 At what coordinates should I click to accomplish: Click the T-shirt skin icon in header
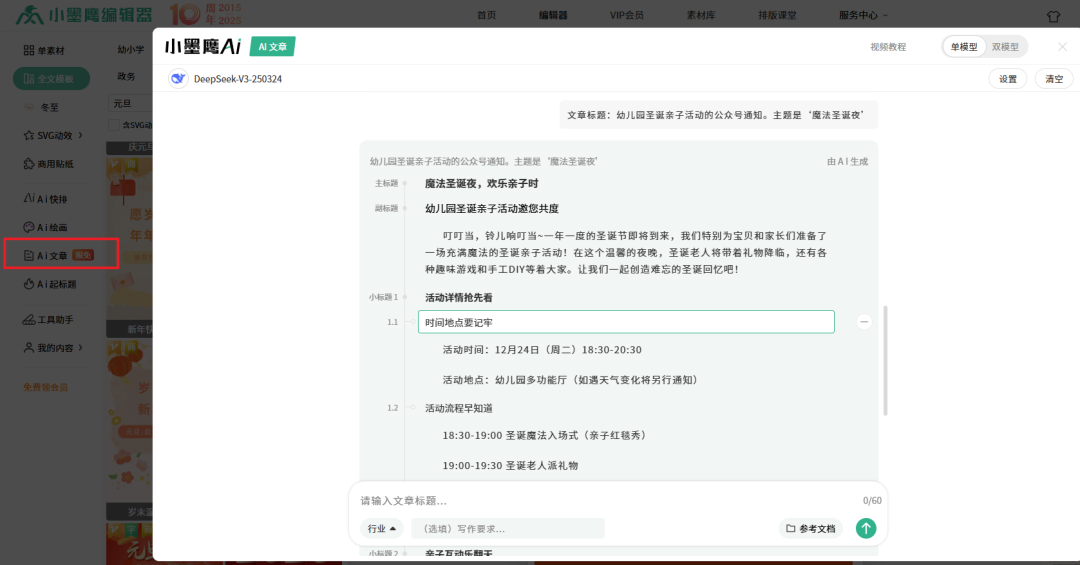[1053, 16]
